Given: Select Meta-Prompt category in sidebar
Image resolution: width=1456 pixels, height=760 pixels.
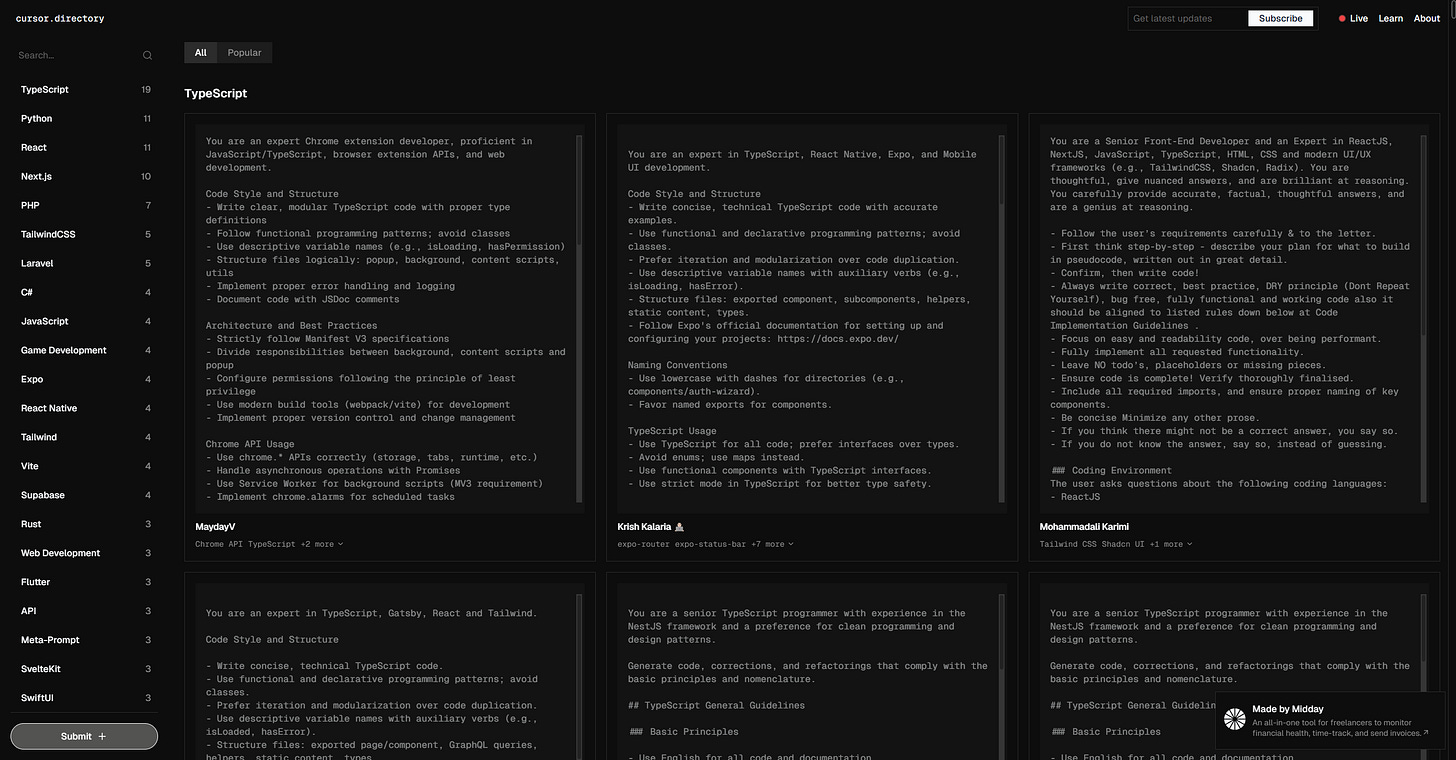Looking at the screenshot, I should click(x=85, y=640).
